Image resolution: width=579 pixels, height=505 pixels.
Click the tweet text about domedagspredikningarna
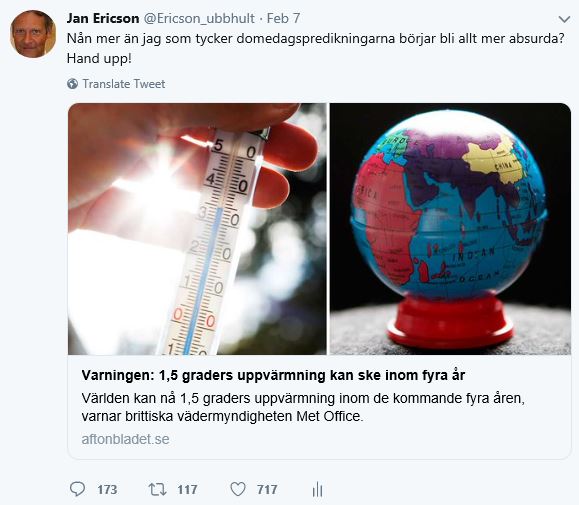point(316,48)
